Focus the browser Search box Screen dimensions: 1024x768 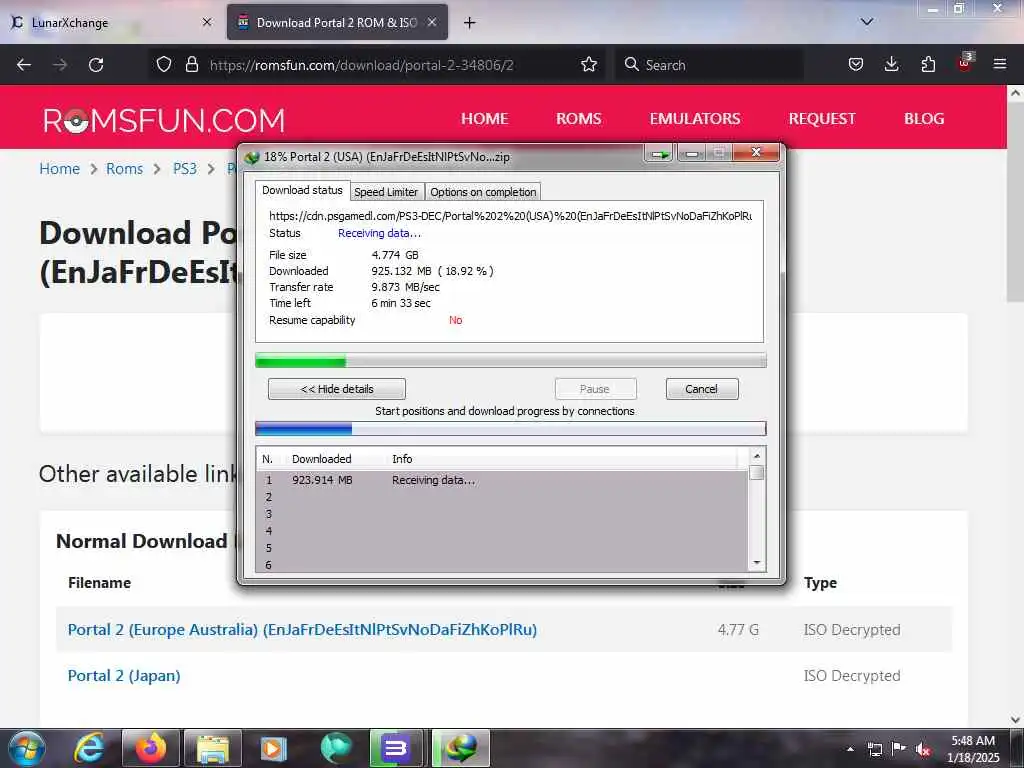tap(709, 65)
